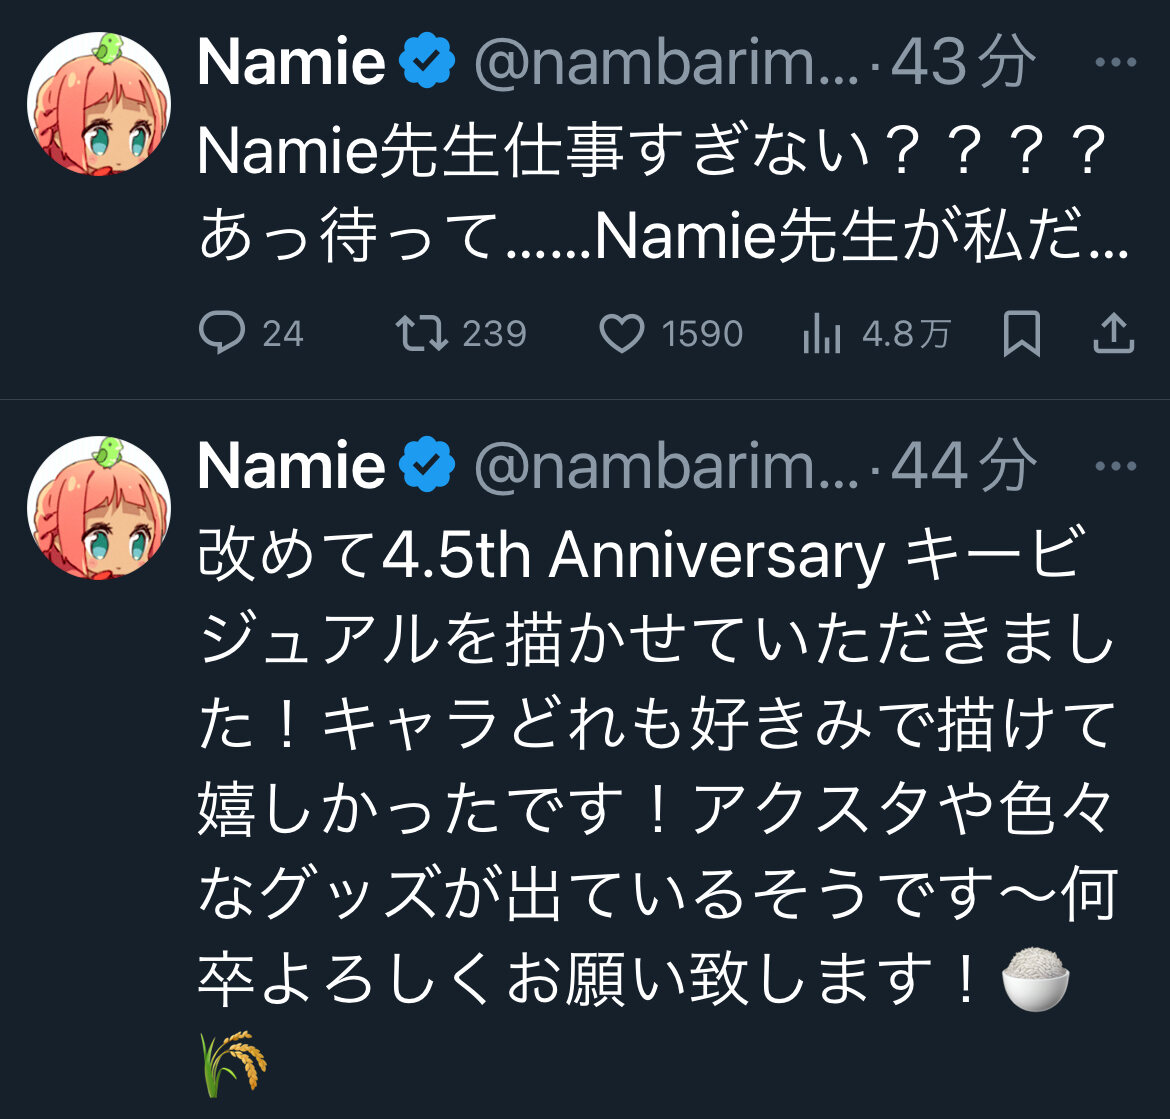
Task: Open Namie's avatar on the 43分 tweet
Action: pyautogui.click(x=98, y=103)
